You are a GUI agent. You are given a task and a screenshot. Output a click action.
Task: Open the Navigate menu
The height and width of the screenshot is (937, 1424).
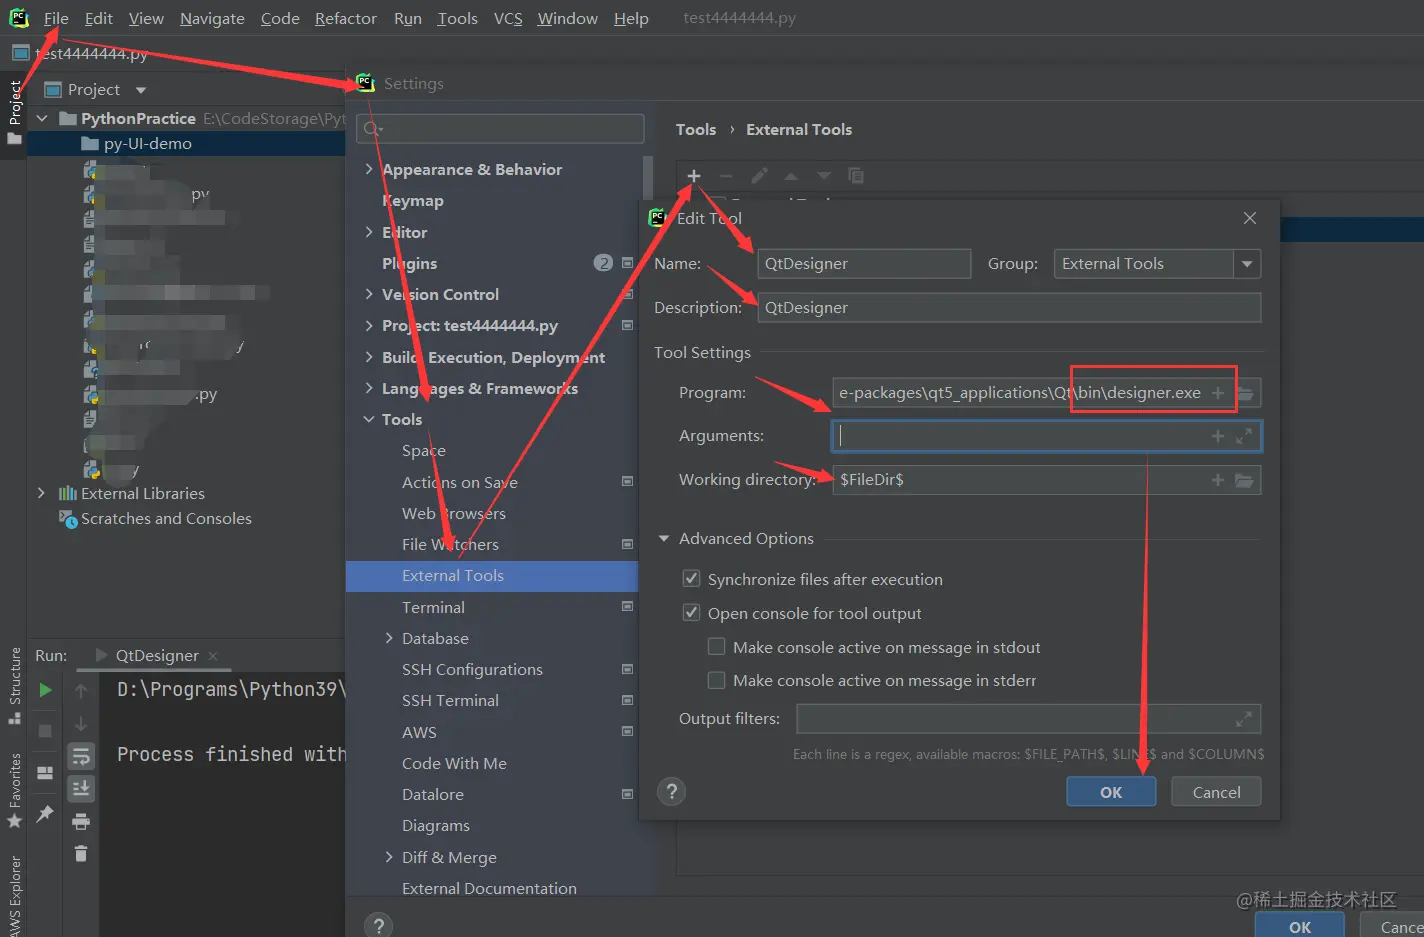(212, 18)
